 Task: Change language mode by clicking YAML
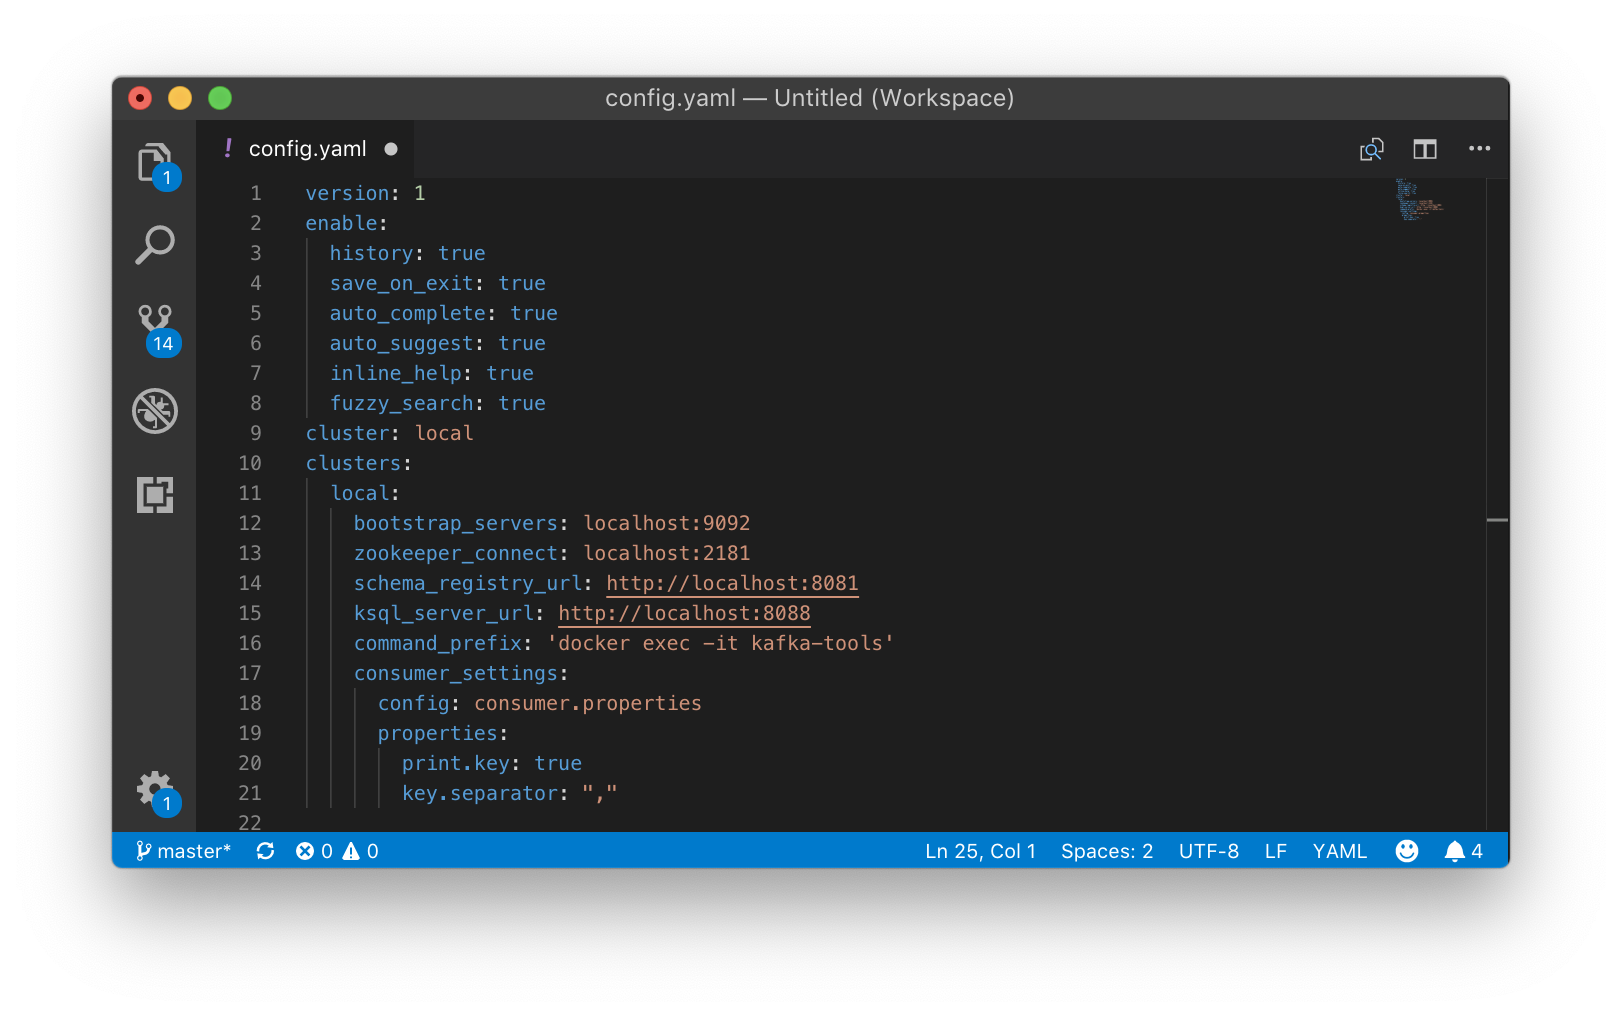click(1340, 851)
